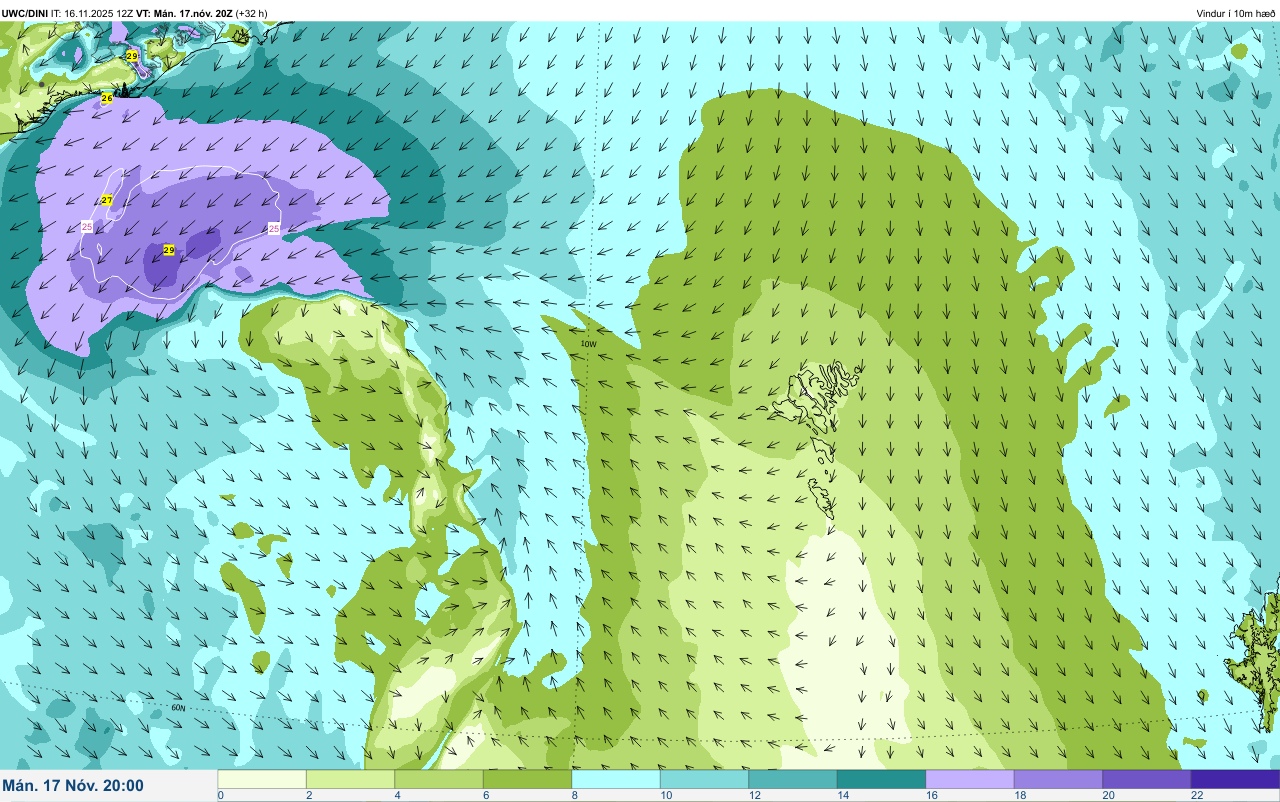Viewport: 1280px width, 802px height.
Task: Click the 8–10 m/s pale cyan legend swatch
Action: pos(616,779)
